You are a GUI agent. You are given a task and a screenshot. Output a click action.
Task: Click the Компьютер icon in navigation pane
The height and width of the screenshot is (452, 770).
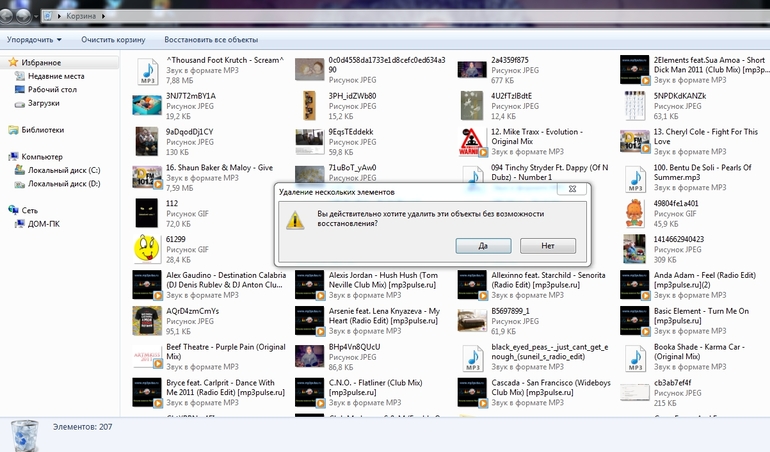tap(13, 157)
